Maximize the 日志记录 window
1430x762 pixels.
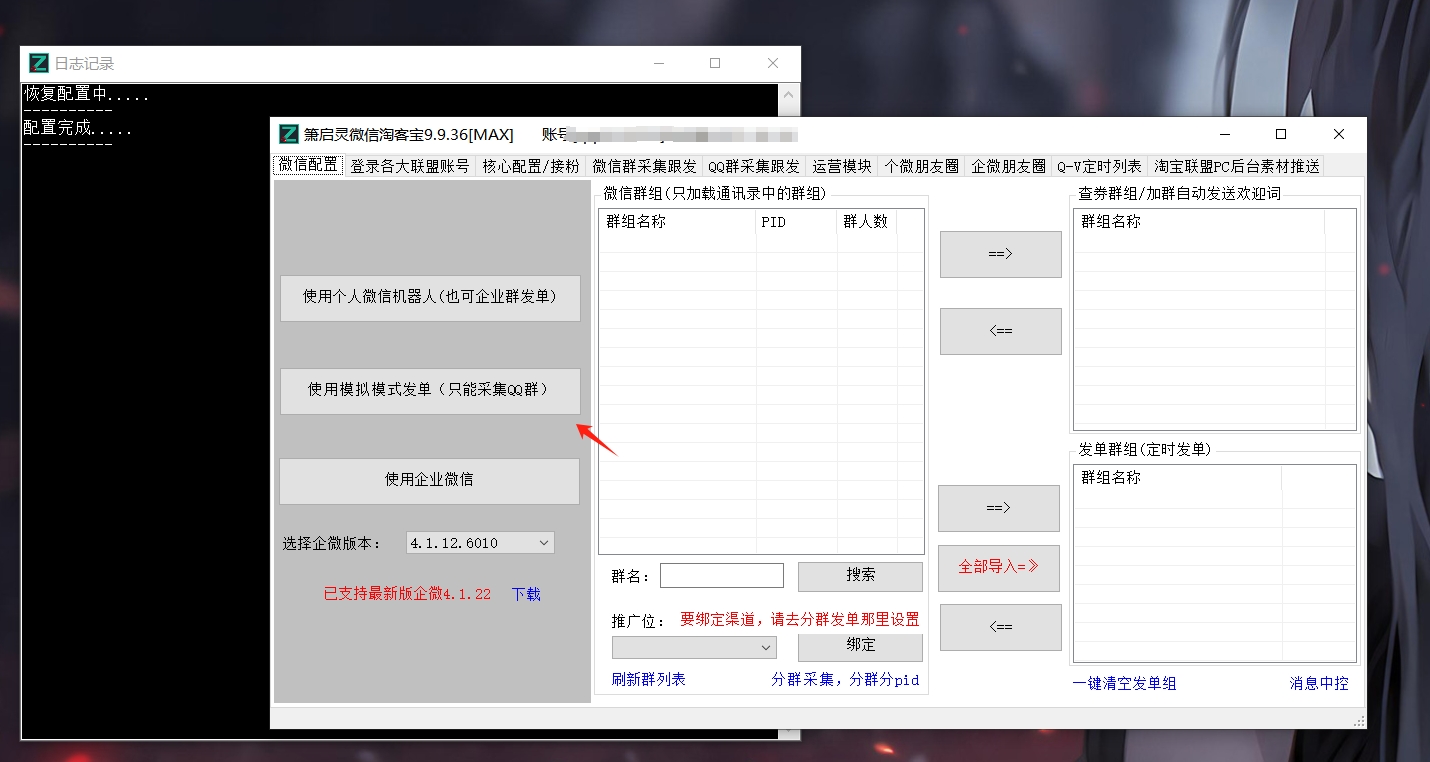click(715, 63)
